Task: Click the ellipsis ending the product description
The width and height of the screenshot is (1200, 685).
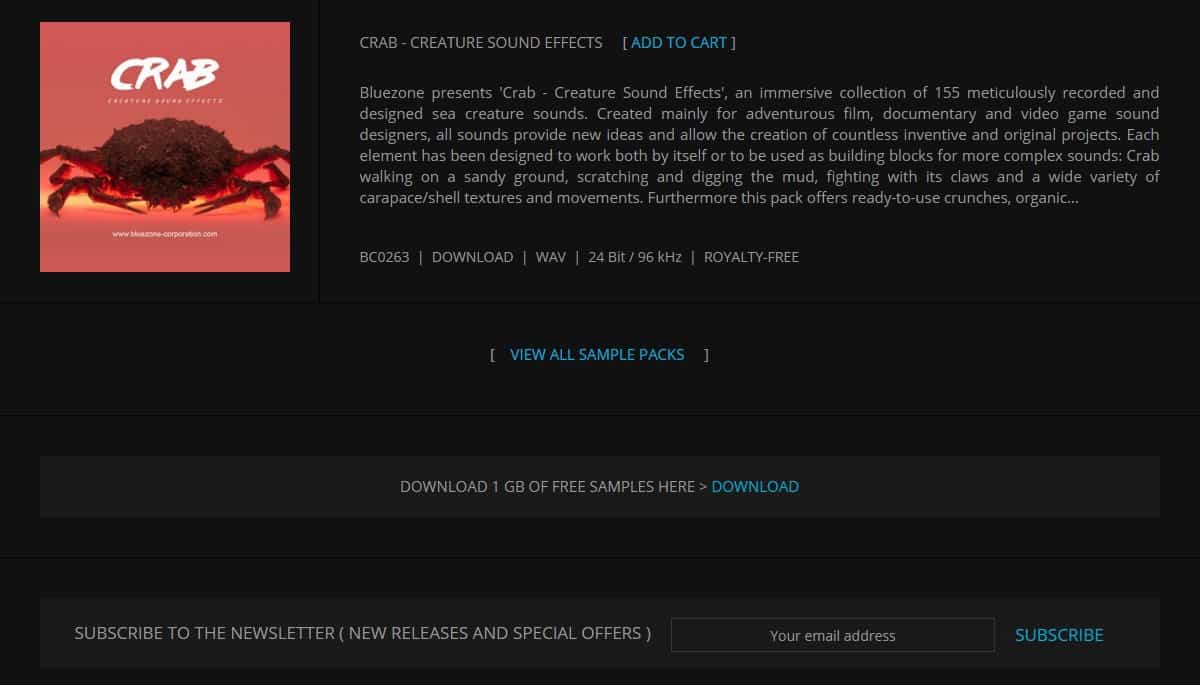Action: [x=1071, y=198]
